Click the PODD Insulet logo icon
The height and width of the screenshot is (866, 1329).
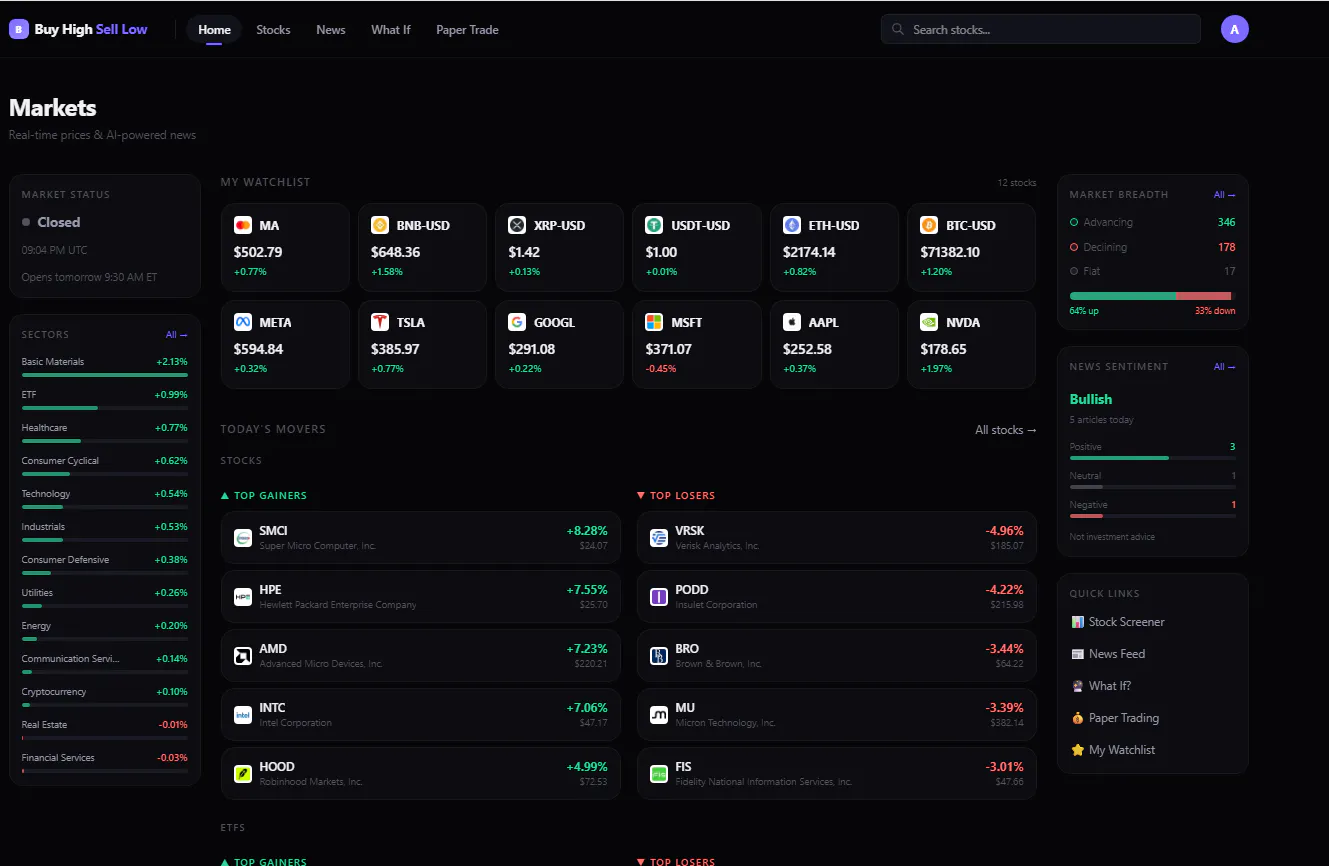tap(659, 597)
